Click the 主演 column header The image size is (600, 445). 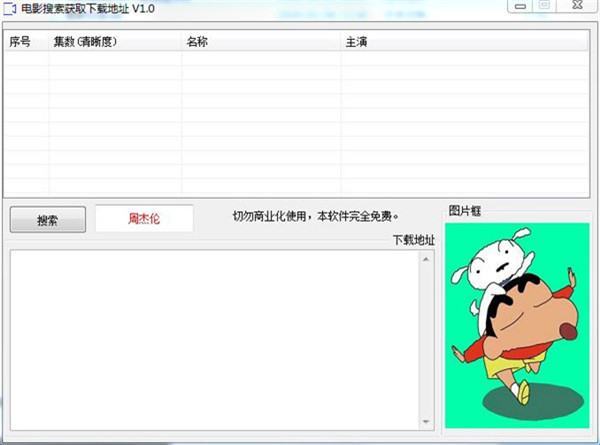pyautogui.click(x=465, y=41)
